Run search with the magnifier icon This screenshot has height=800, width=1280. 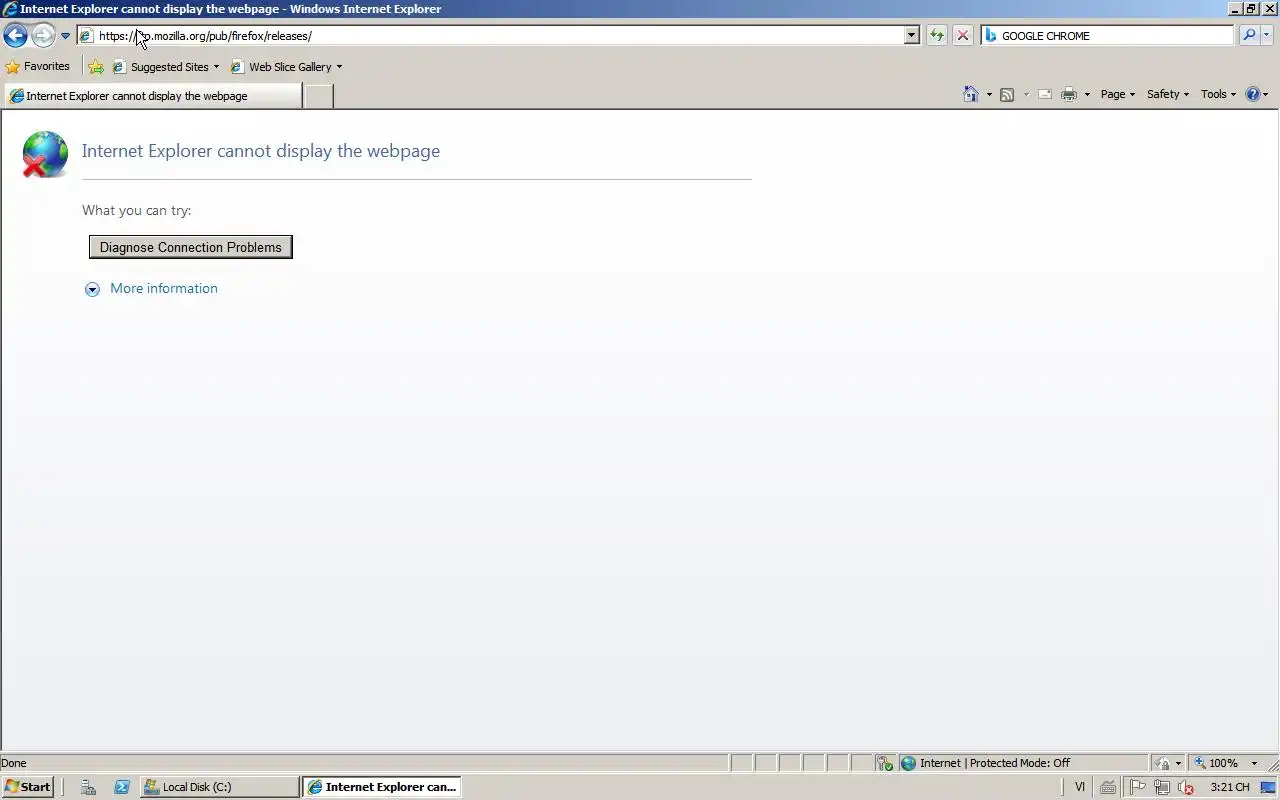tap(1248, 36)
